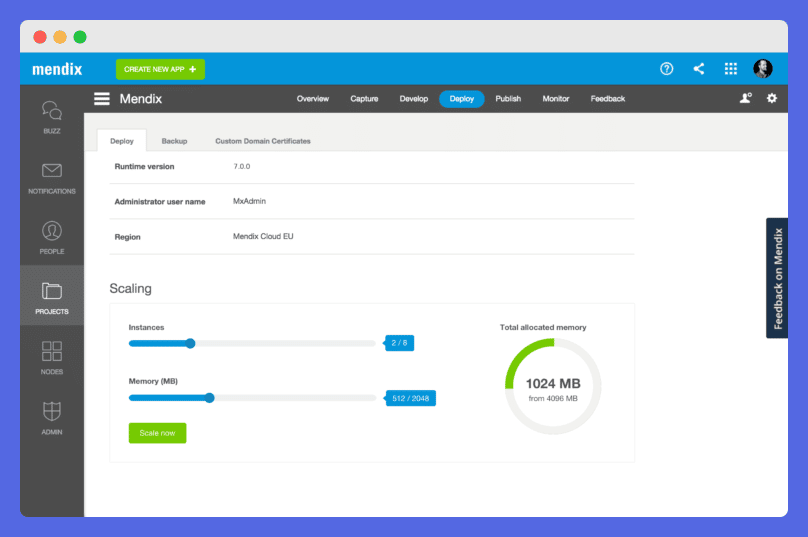808x537 pixels.
Task: Click the invite user icon
Action: tap(745, 98)
